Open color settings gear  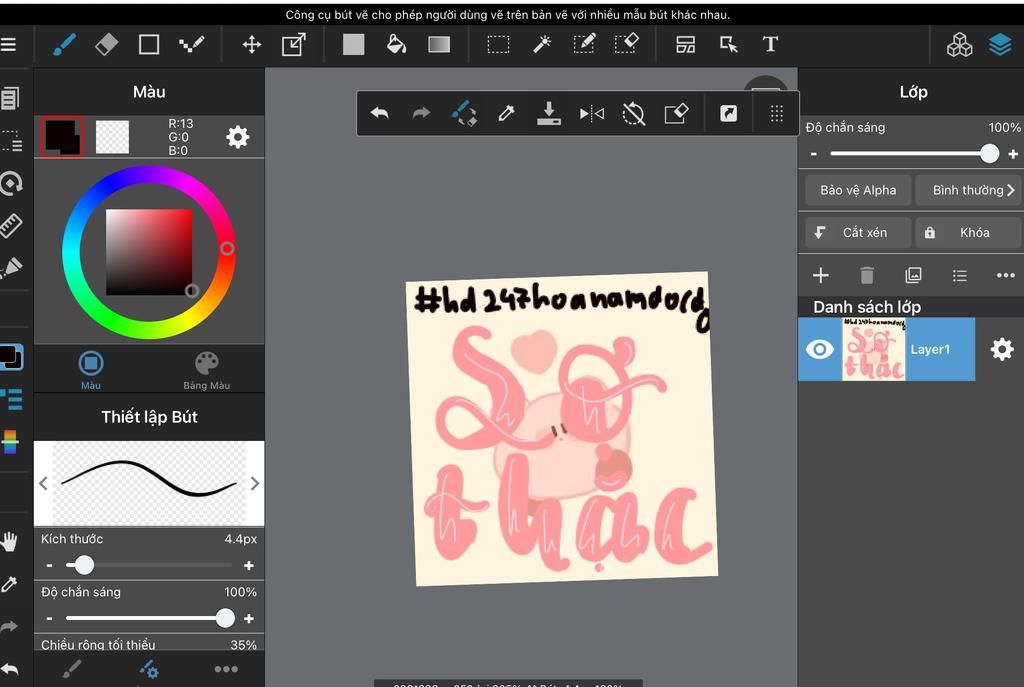(238, 136)
